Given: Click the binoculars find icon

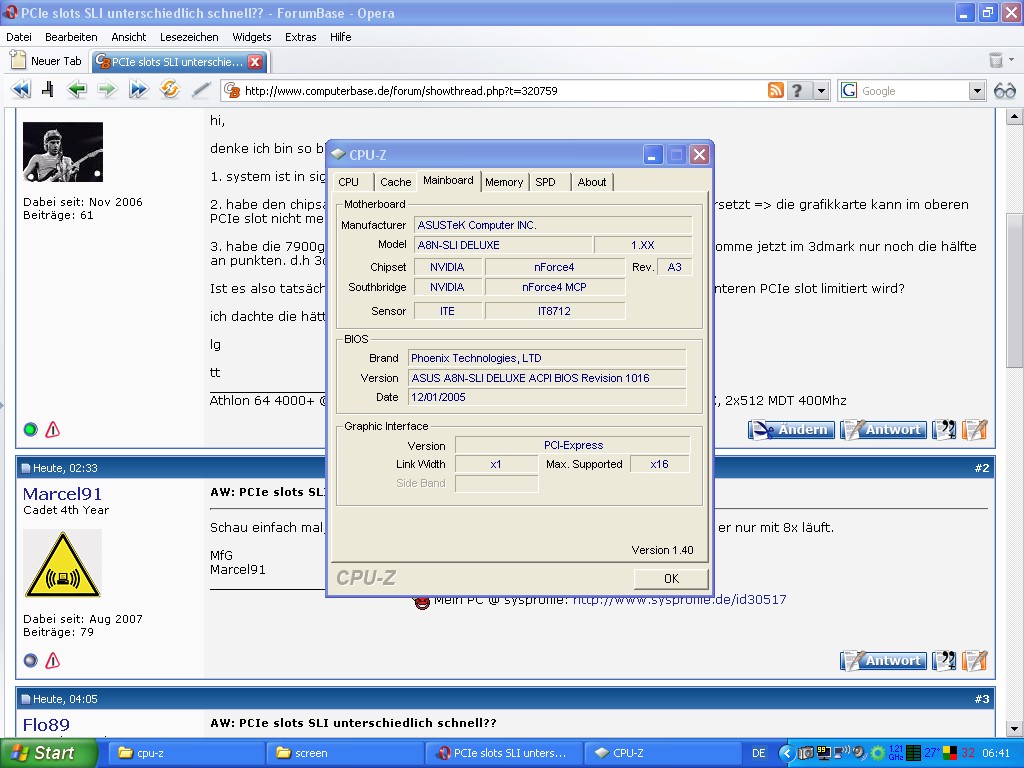Looking at the screenshot, I should [1004, 91].
